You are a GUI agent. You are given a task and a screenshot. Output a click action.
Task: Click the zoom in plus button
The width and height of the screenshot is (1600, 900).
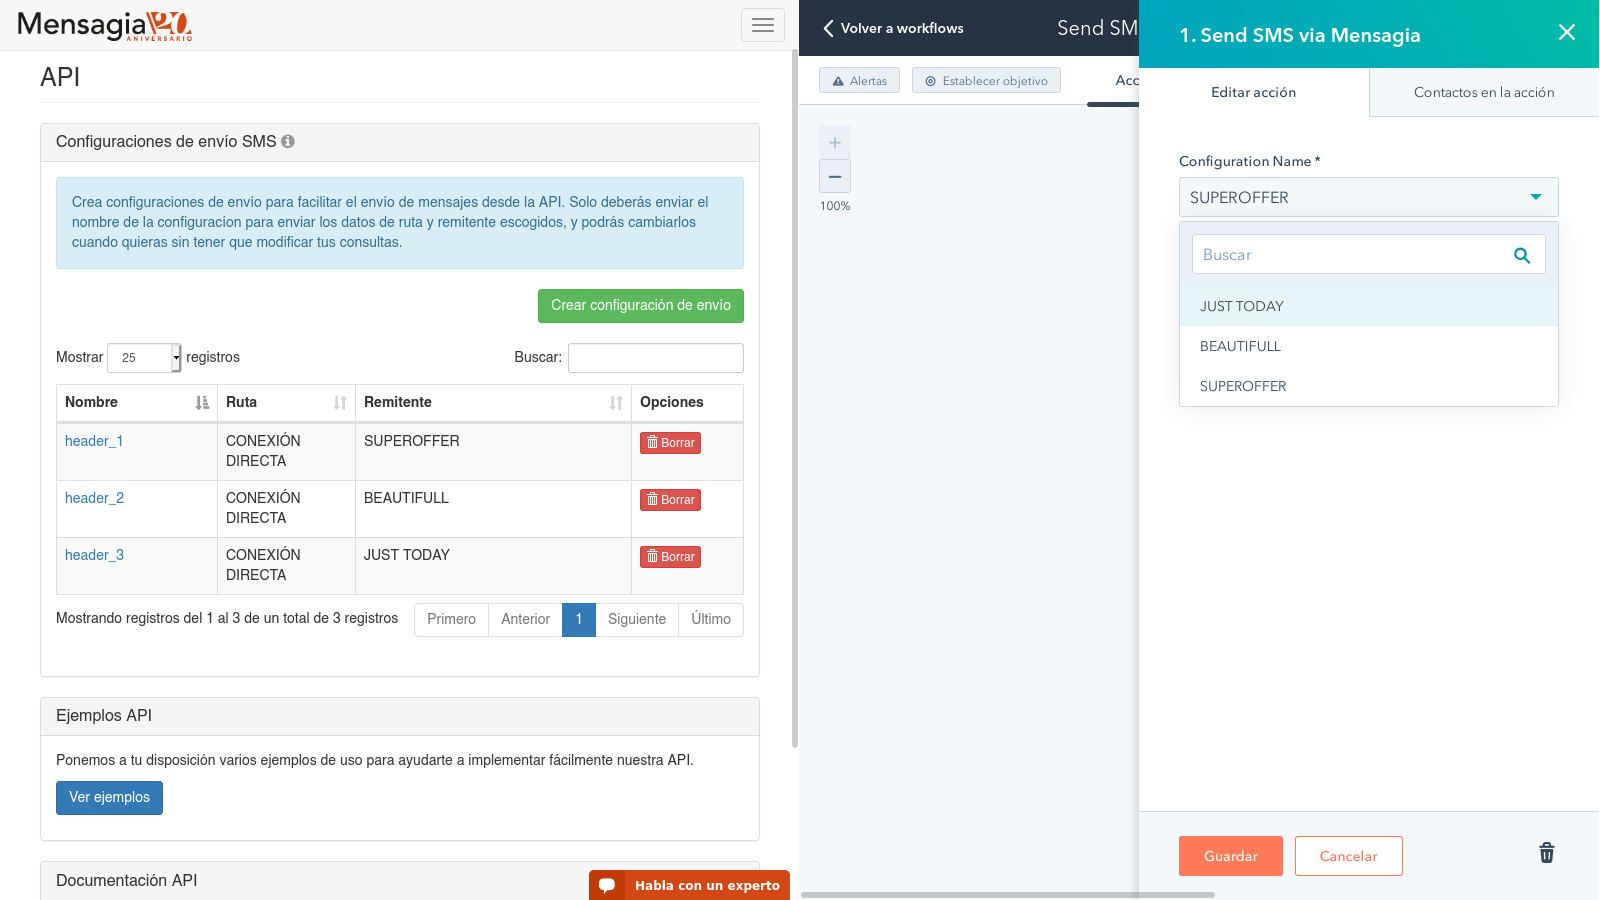(x=835, y=142)
